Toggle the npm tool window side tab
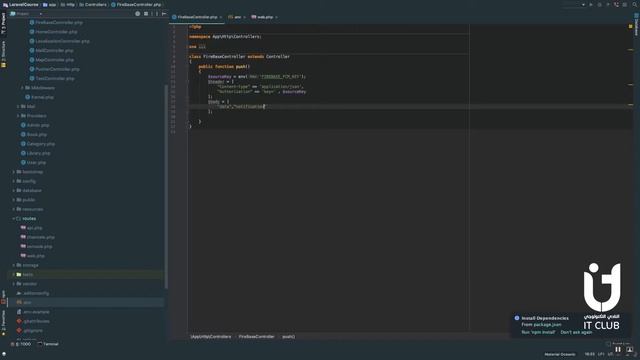The image size is (640, 360). point(3,298)
